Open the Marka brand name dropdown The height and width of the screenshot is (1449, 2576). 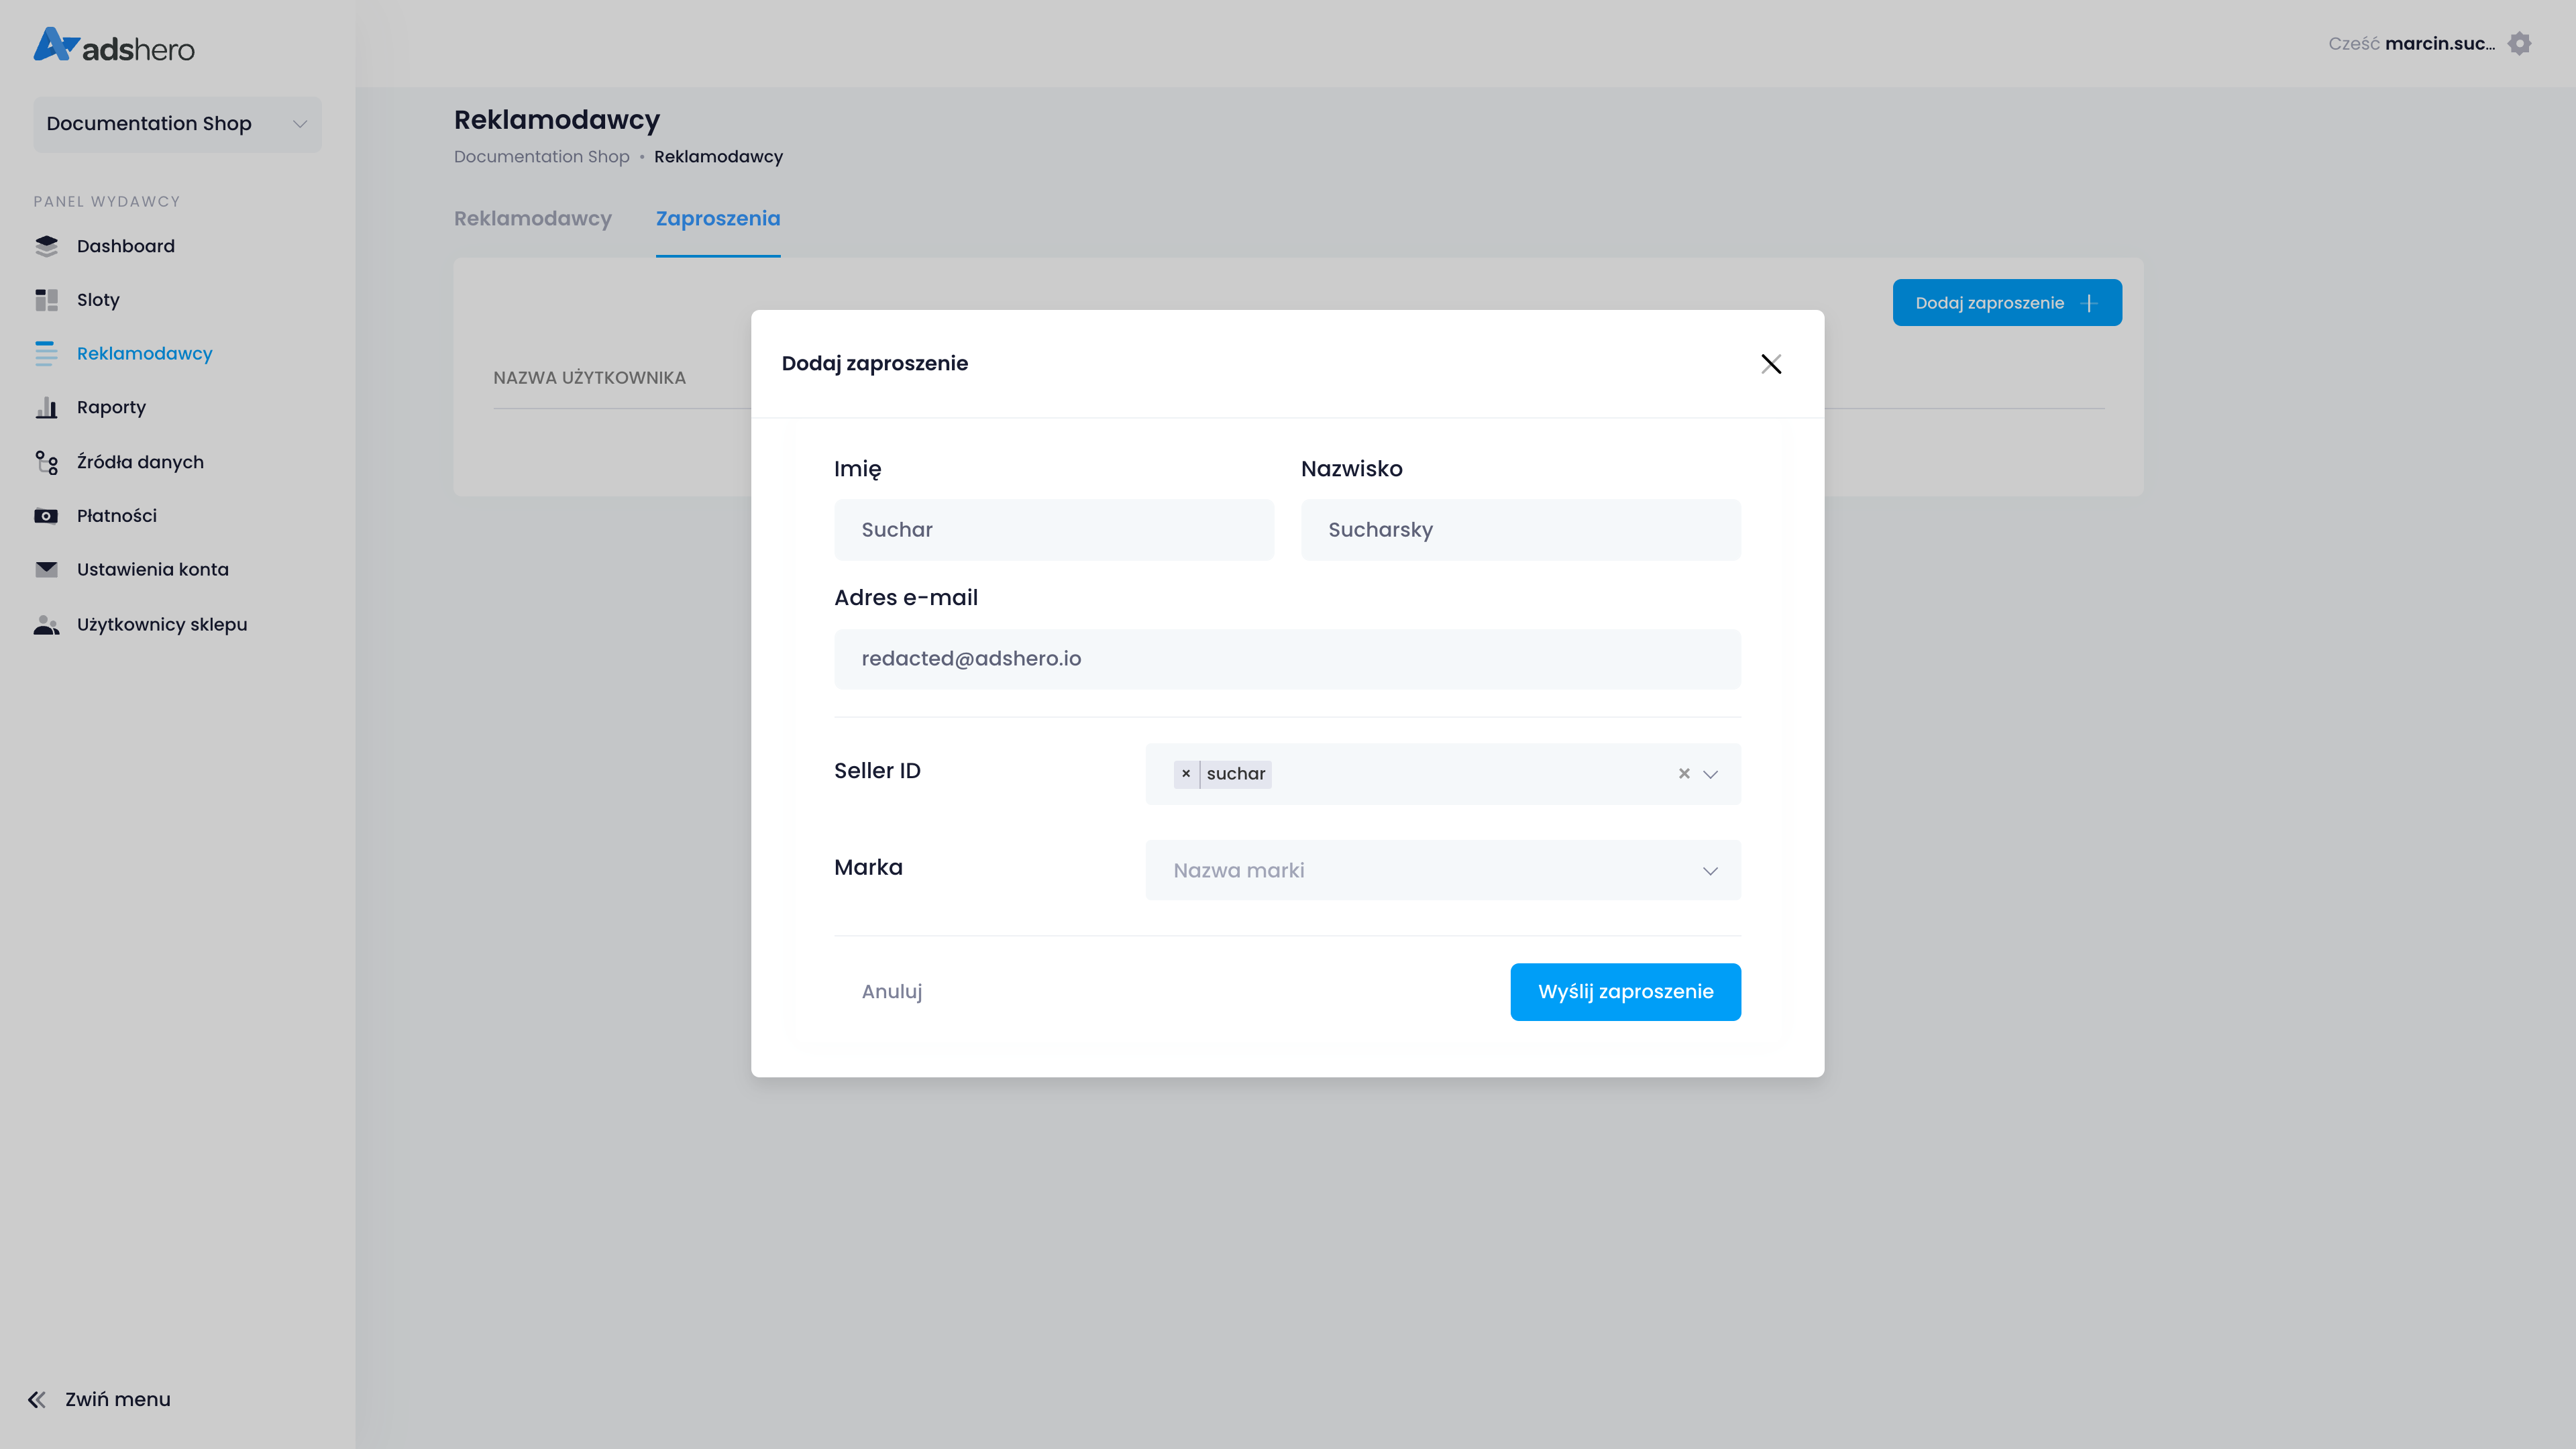coord(1442,870)
